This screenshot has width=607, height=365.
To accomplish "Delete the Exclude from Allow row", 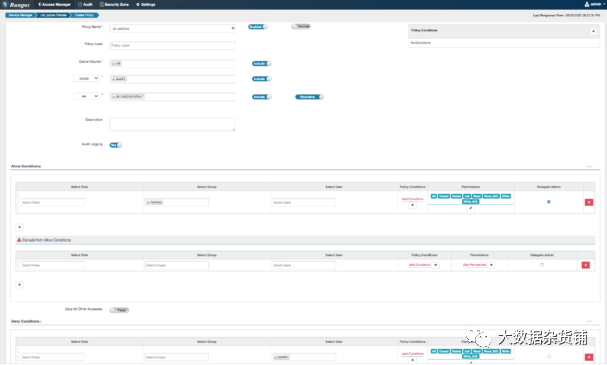I will (586, 265).
